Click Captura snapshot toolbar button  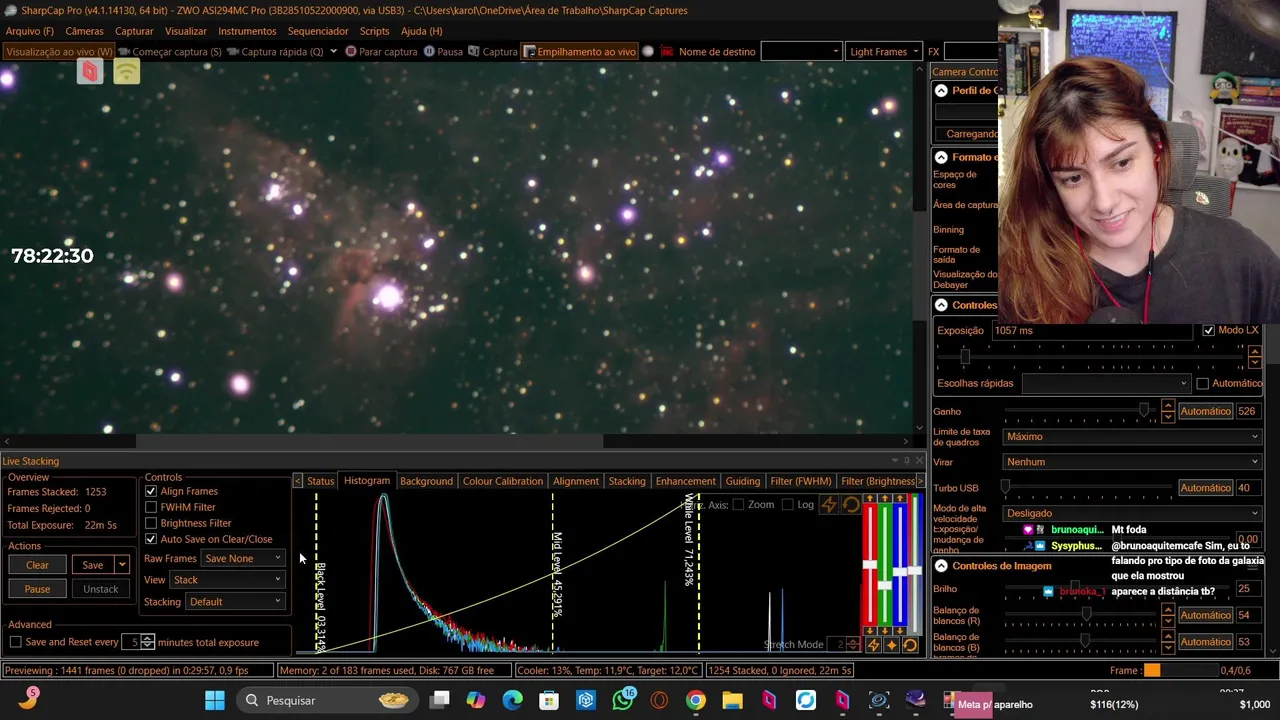click(x=492, y=52)
